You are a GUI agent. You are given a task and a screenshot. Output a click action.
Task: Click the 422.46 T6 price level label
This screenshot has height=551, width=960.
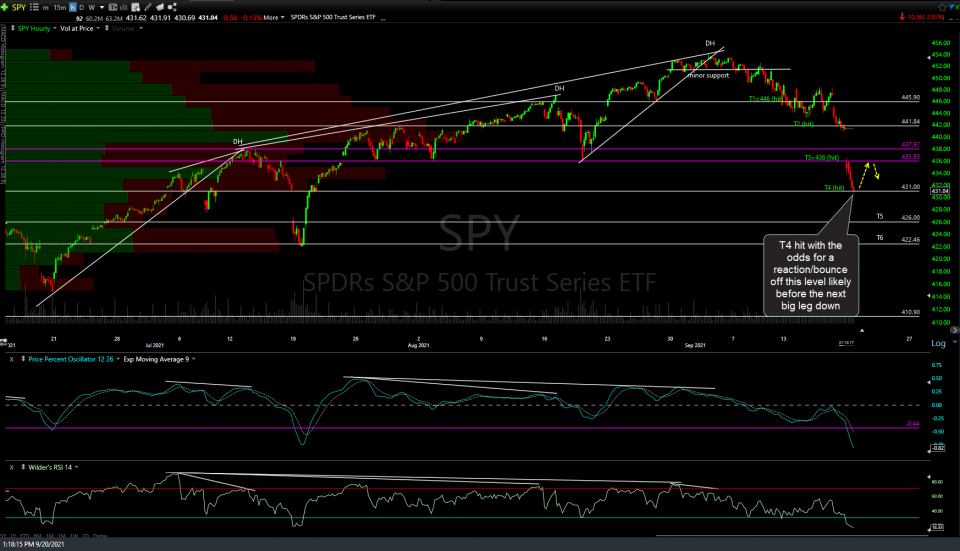(910, 239)
